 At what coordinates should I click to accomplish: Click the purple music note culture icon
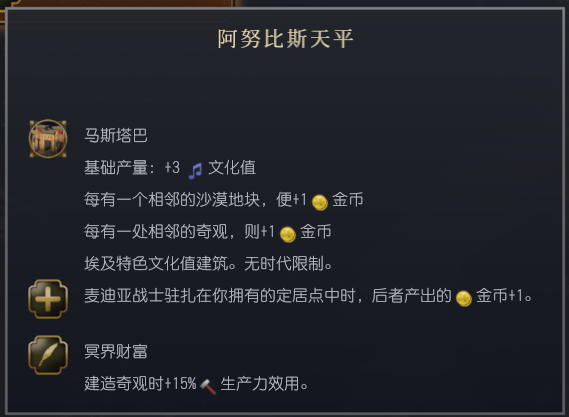(195, 171)
